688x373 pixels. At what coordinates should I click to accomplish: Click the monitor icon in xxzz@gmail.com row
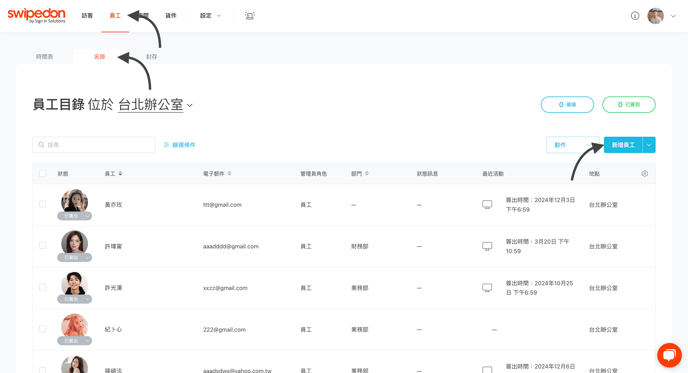click(487, 288)
